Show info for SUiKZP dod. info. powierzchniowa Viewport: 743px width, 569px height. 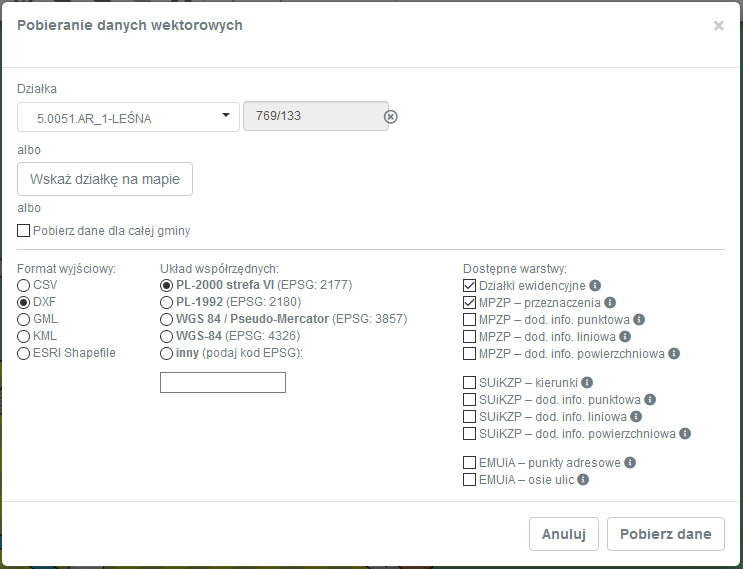684,433
